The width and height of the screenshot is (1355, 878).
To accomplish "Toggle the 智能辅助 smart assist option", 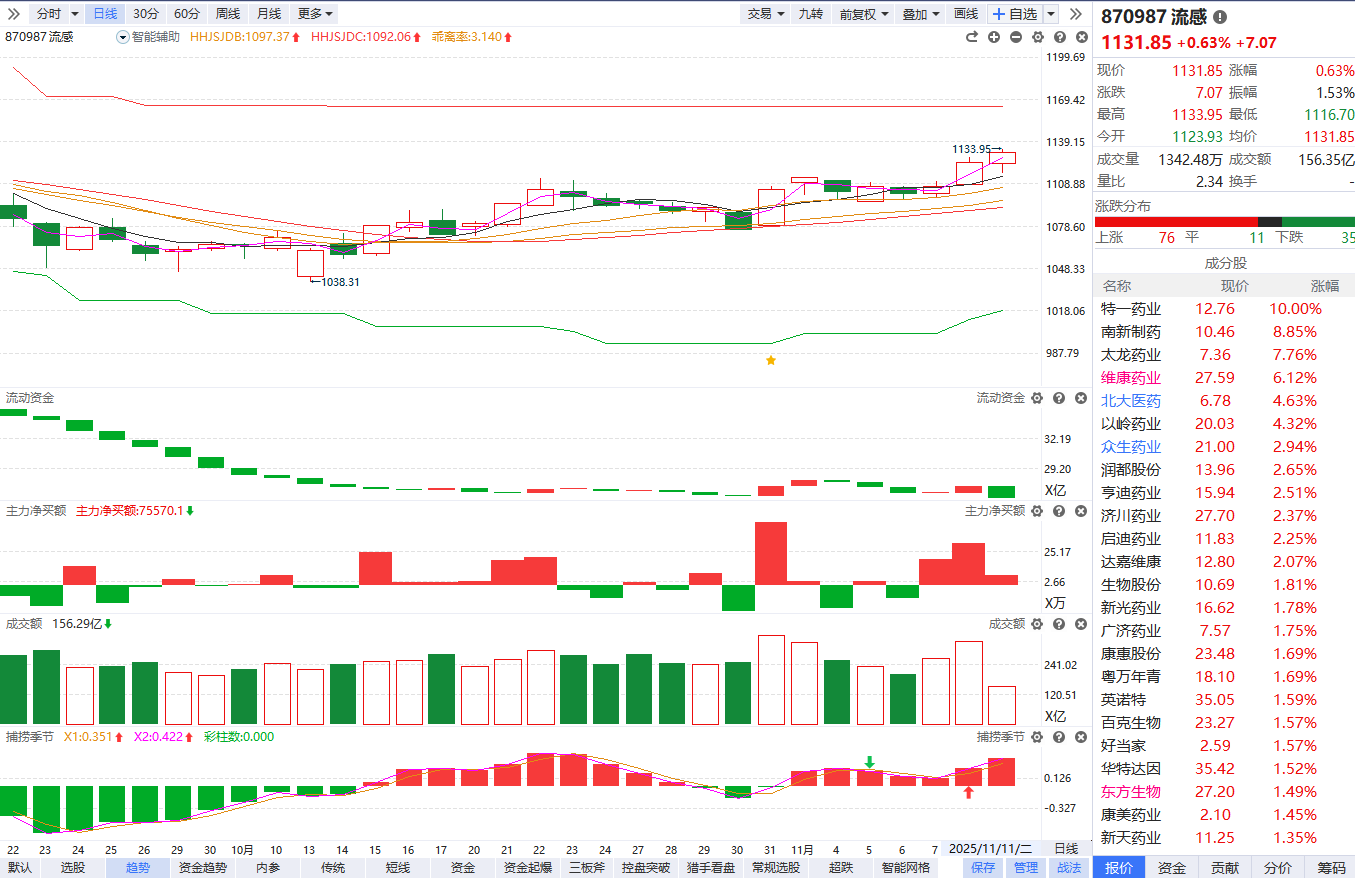I will 148,37.
